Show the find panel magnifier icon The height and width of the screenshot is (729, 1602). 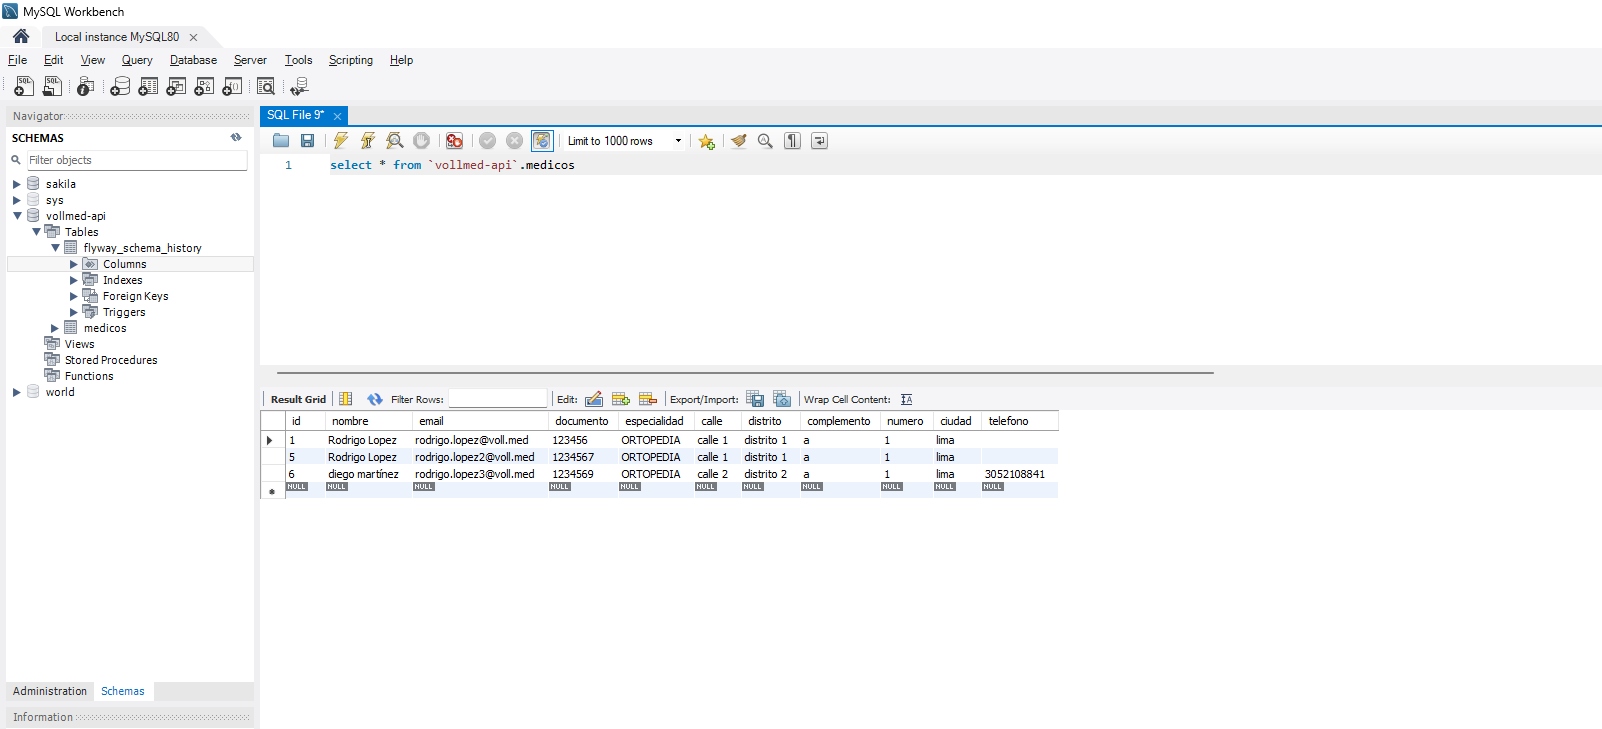pyautogui.click(x=765, y=141)
